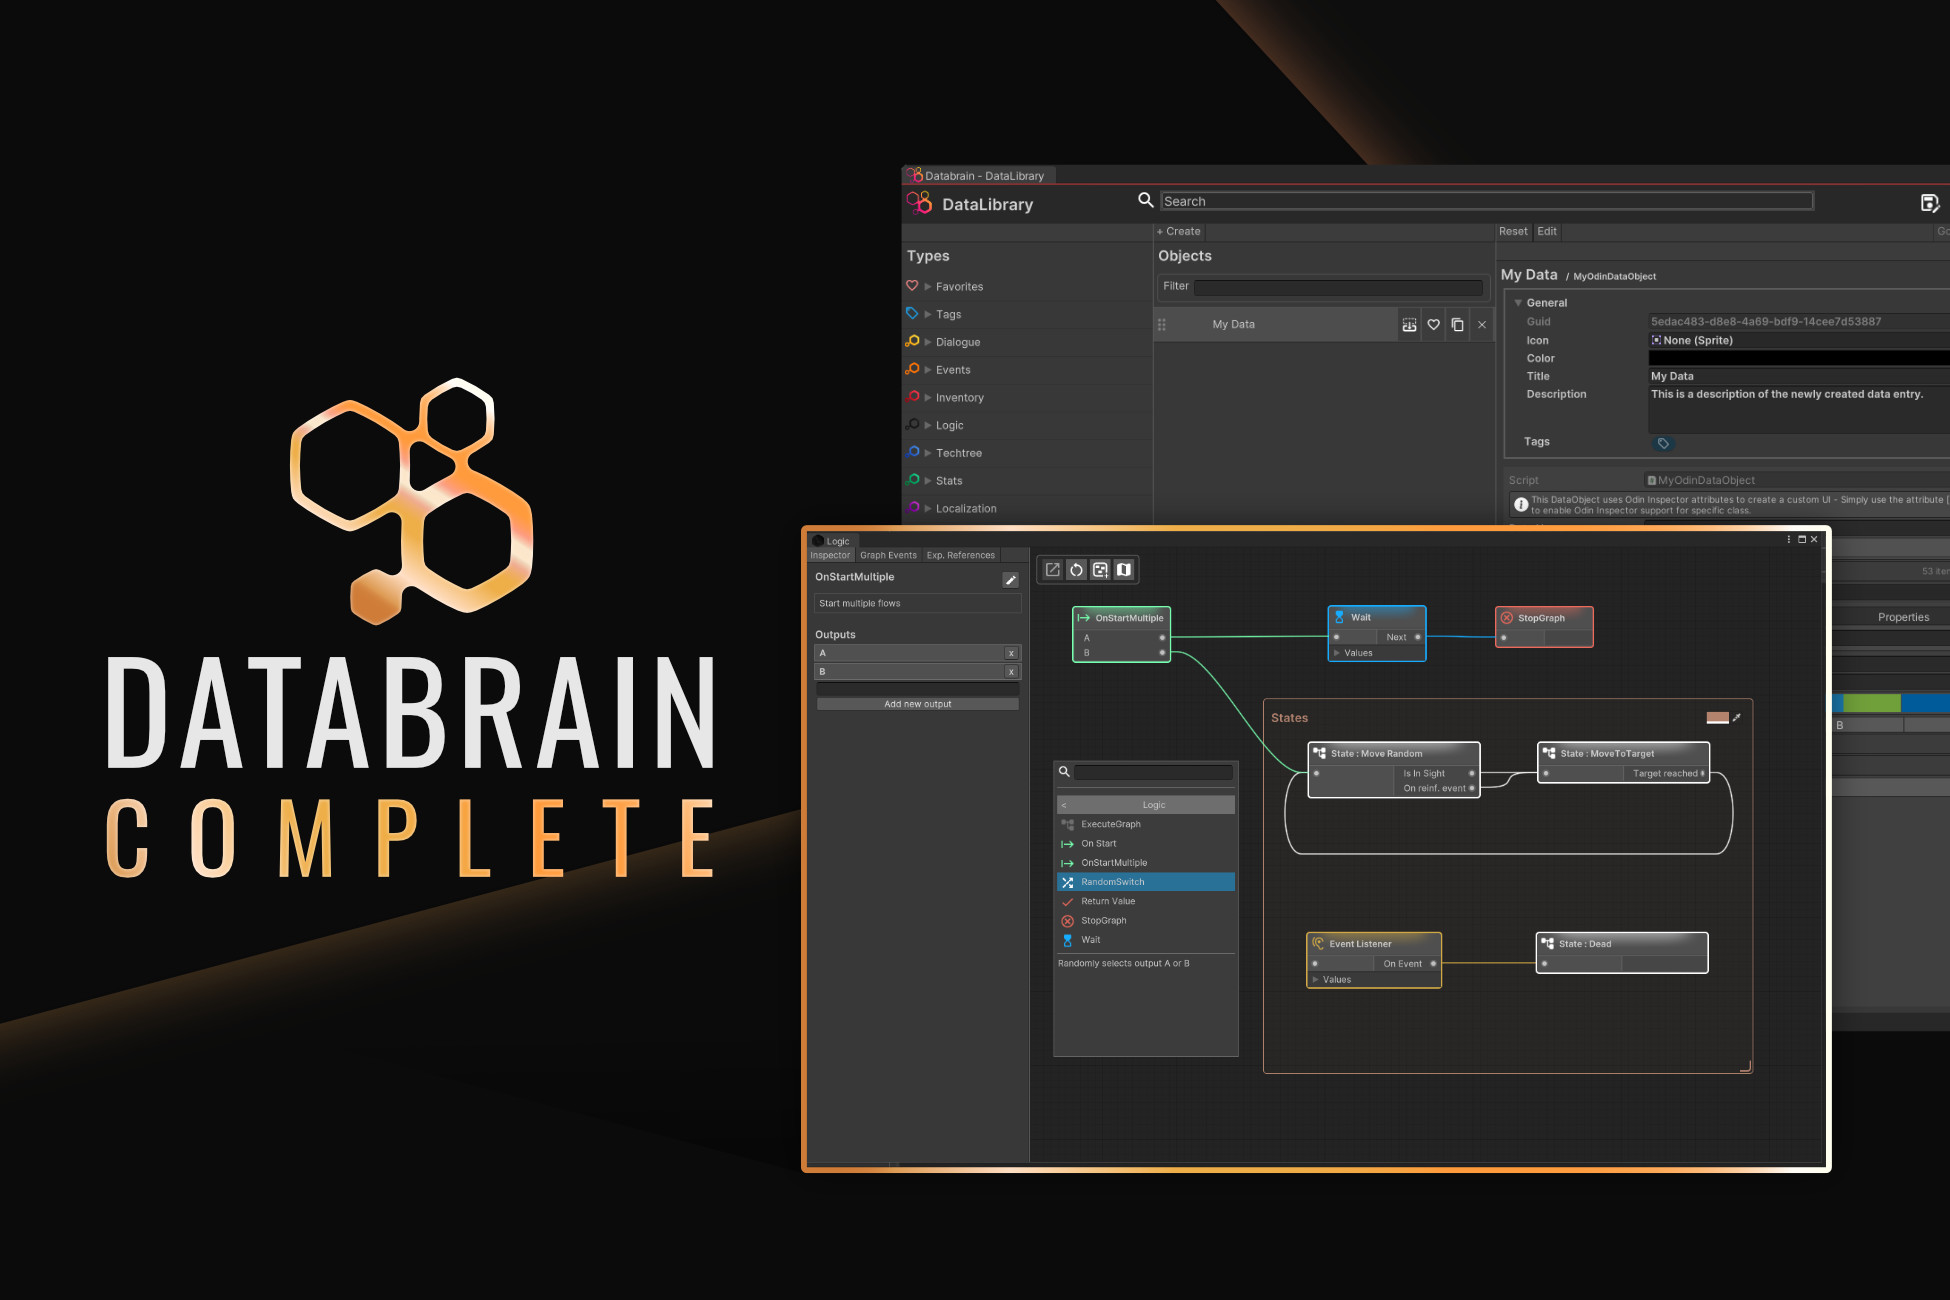
Task: Click the Reset button
Action: coord(1513,231)
